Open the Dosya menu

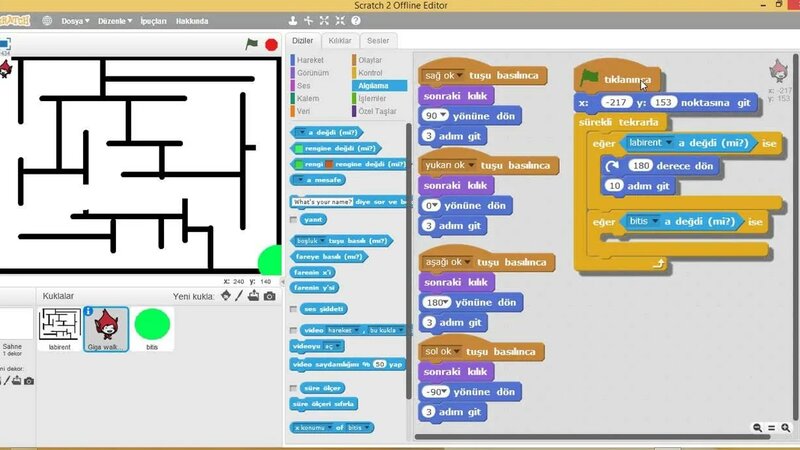(75, 21)
